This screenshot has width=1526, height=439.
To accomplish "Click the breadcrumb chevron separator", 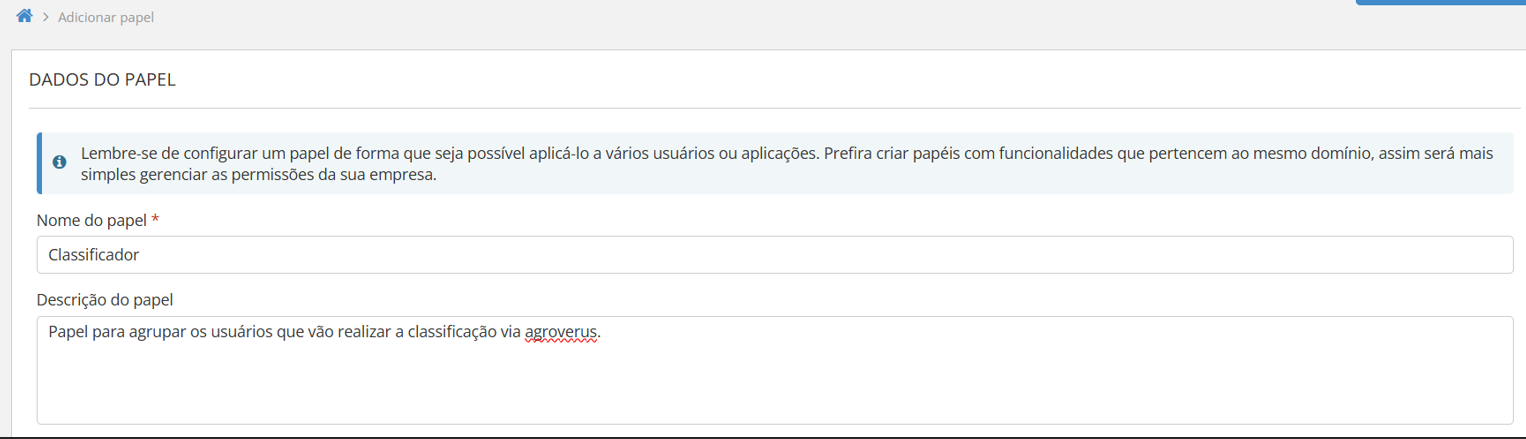I will [x=46, y=18].
